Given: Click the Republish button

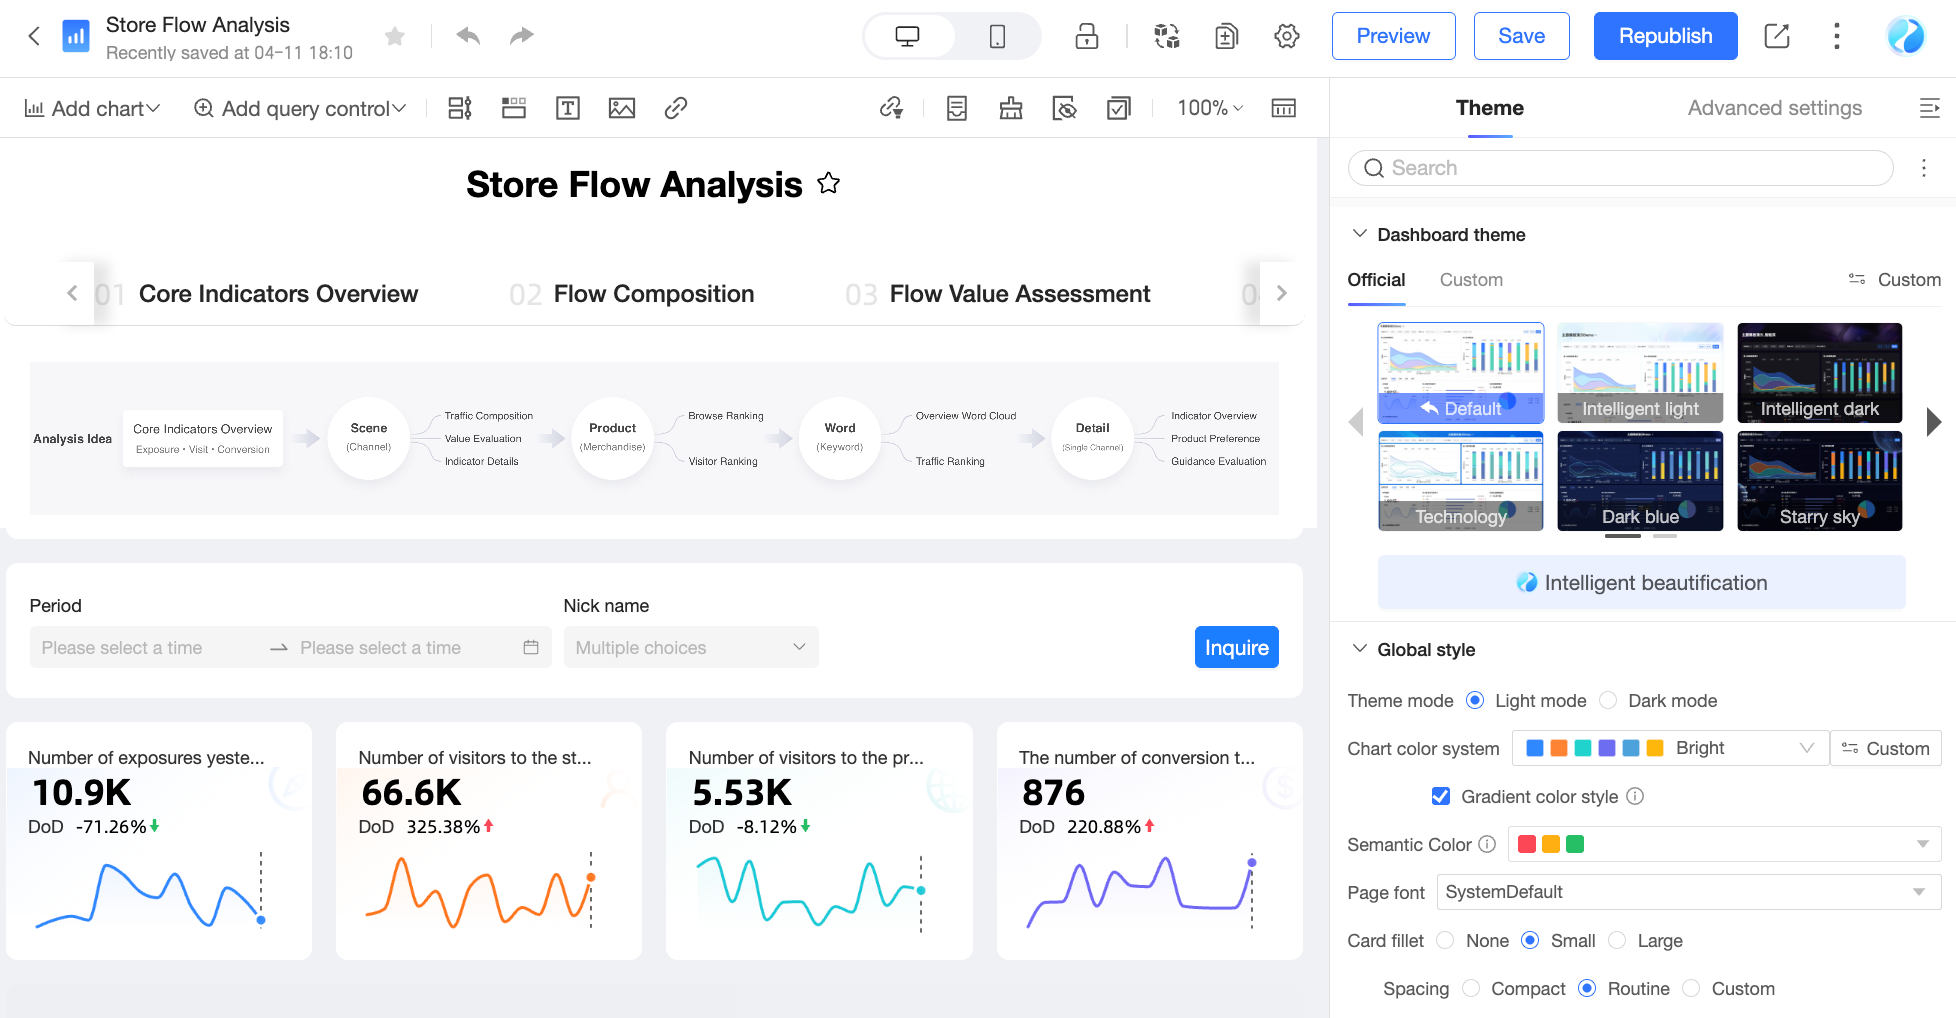Looking at the screenshot, I should point(1665,36).
